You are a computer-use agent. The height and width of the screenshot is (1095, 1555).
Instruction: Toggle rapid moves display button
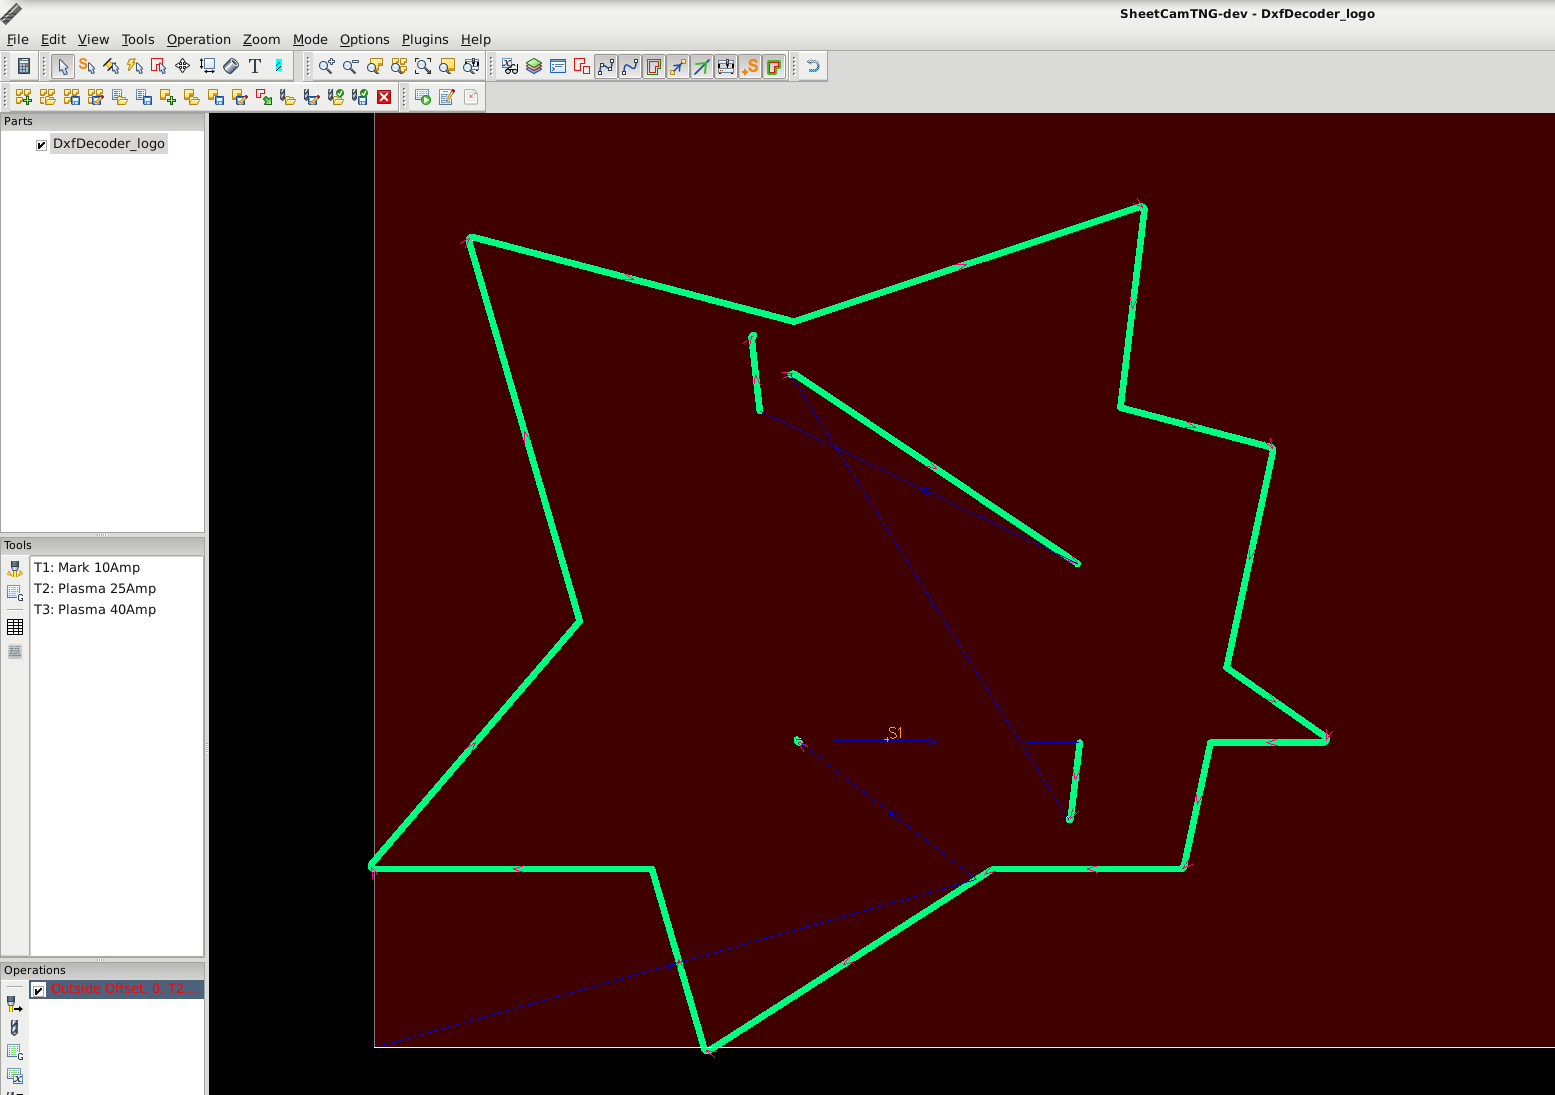[678, 66]
